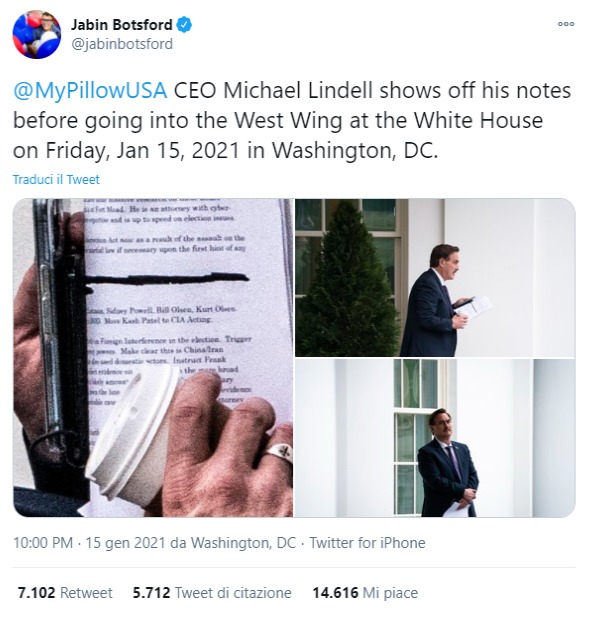
Task: Open the Twitter for iPhone source link
Action: (367, 543)
